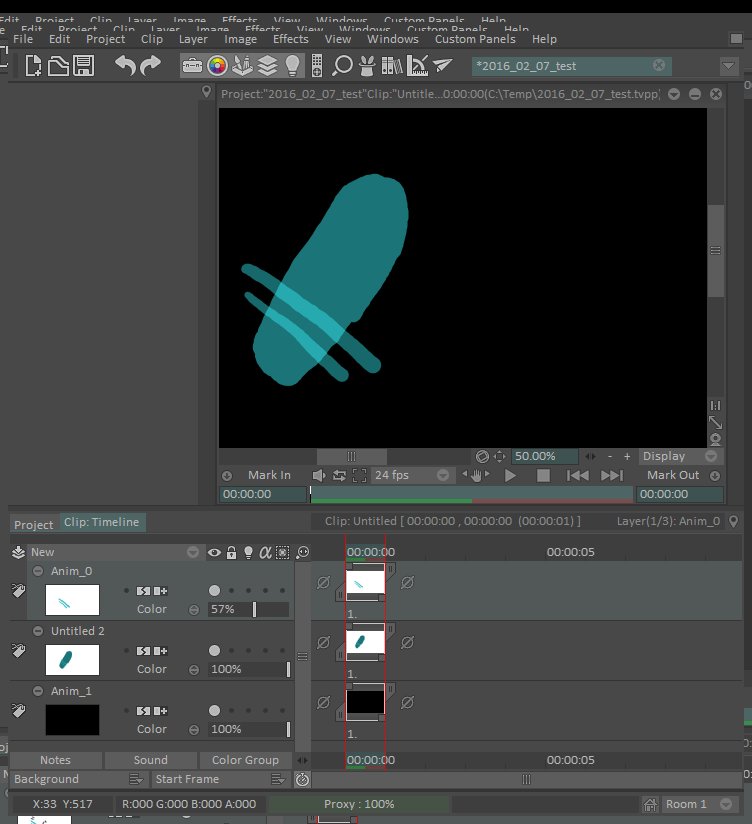Collapse the Anim_1 layer
The width and height of the screenshot is (752, 824).
pyautogui.click(x=38, y=691)
